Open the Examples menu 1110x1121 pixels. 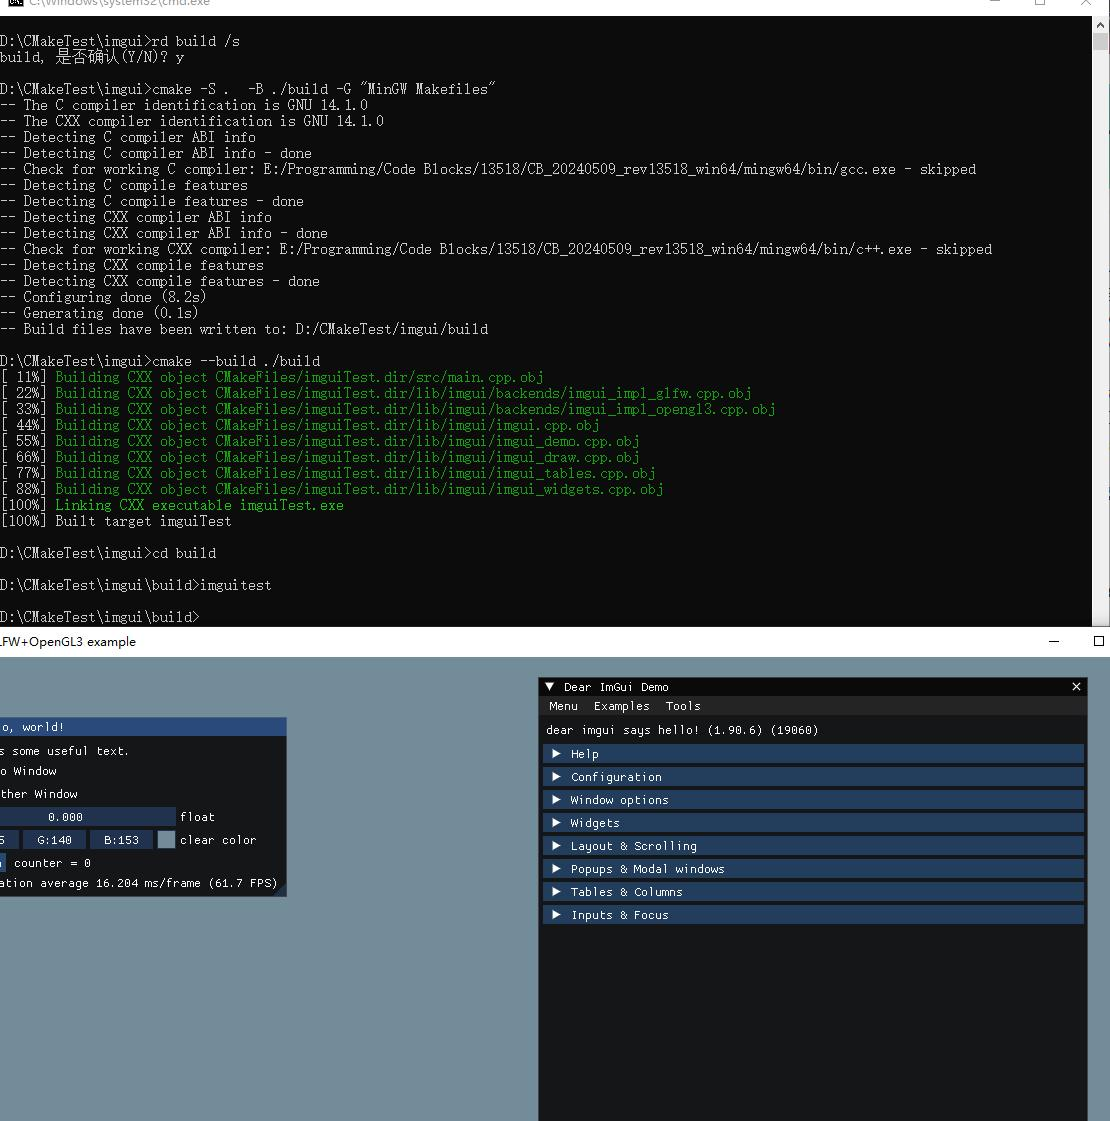(621, 706)
